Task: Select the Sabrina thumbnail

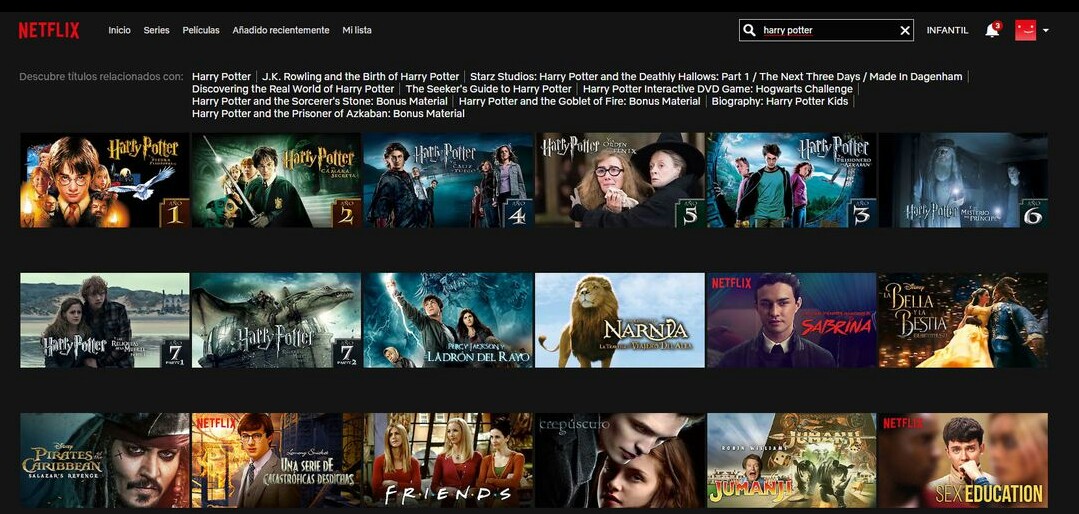Action: click(791, 321)
